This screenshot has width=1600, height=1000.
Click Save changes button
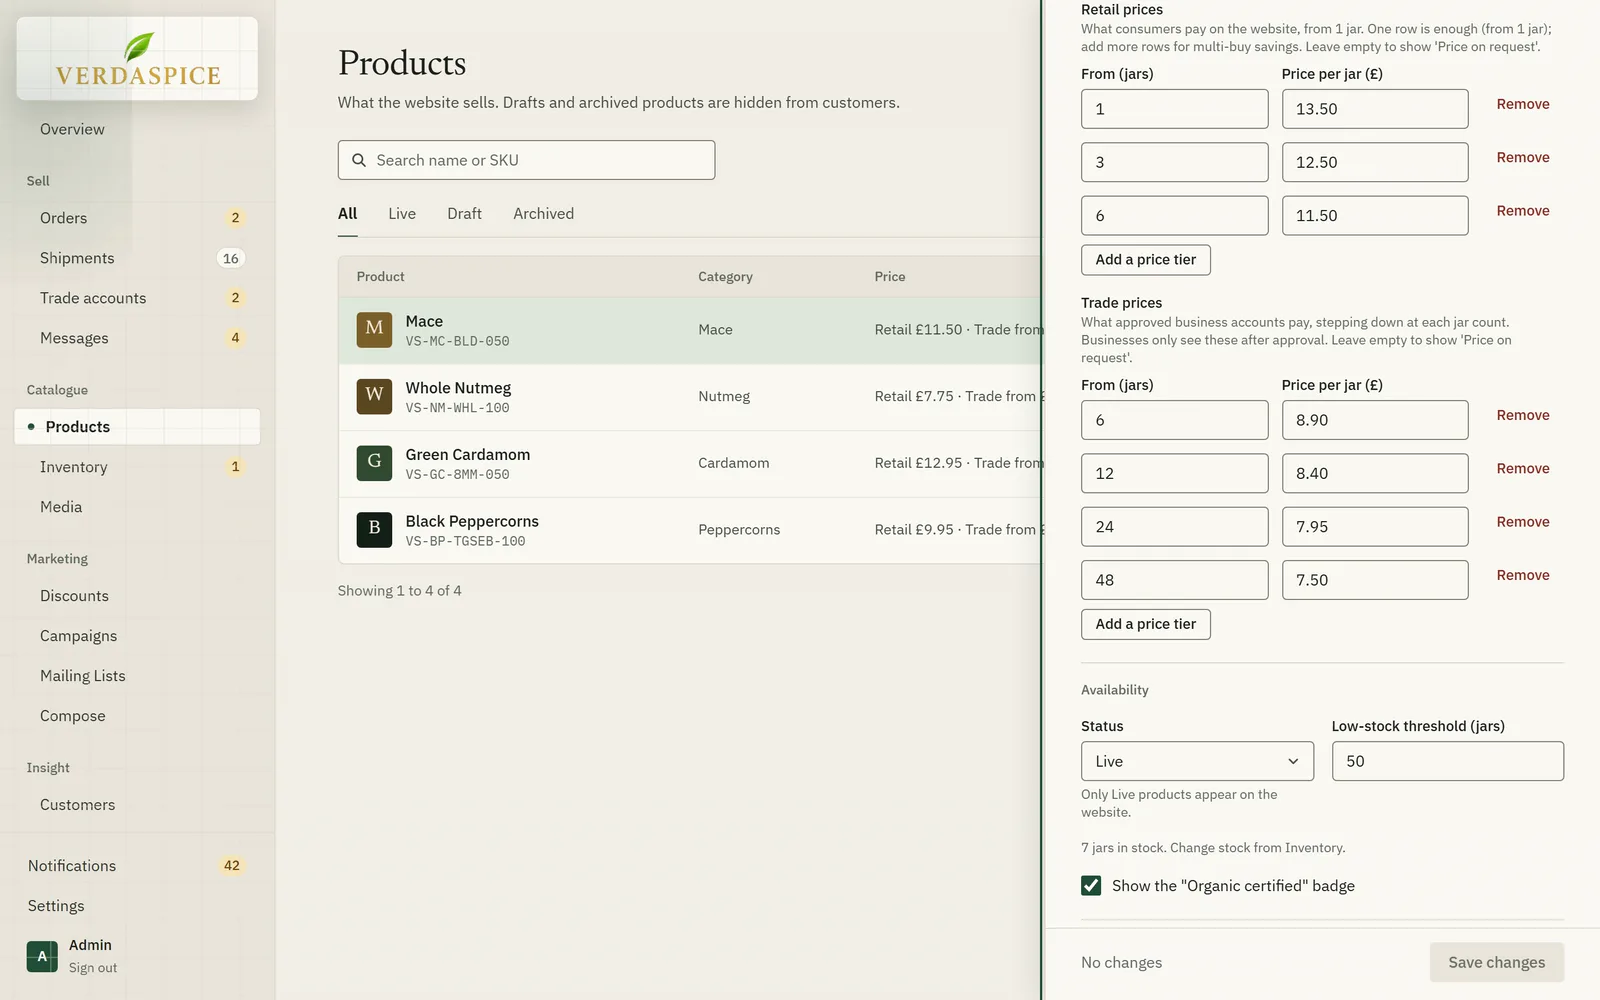tap(1496, 962)
